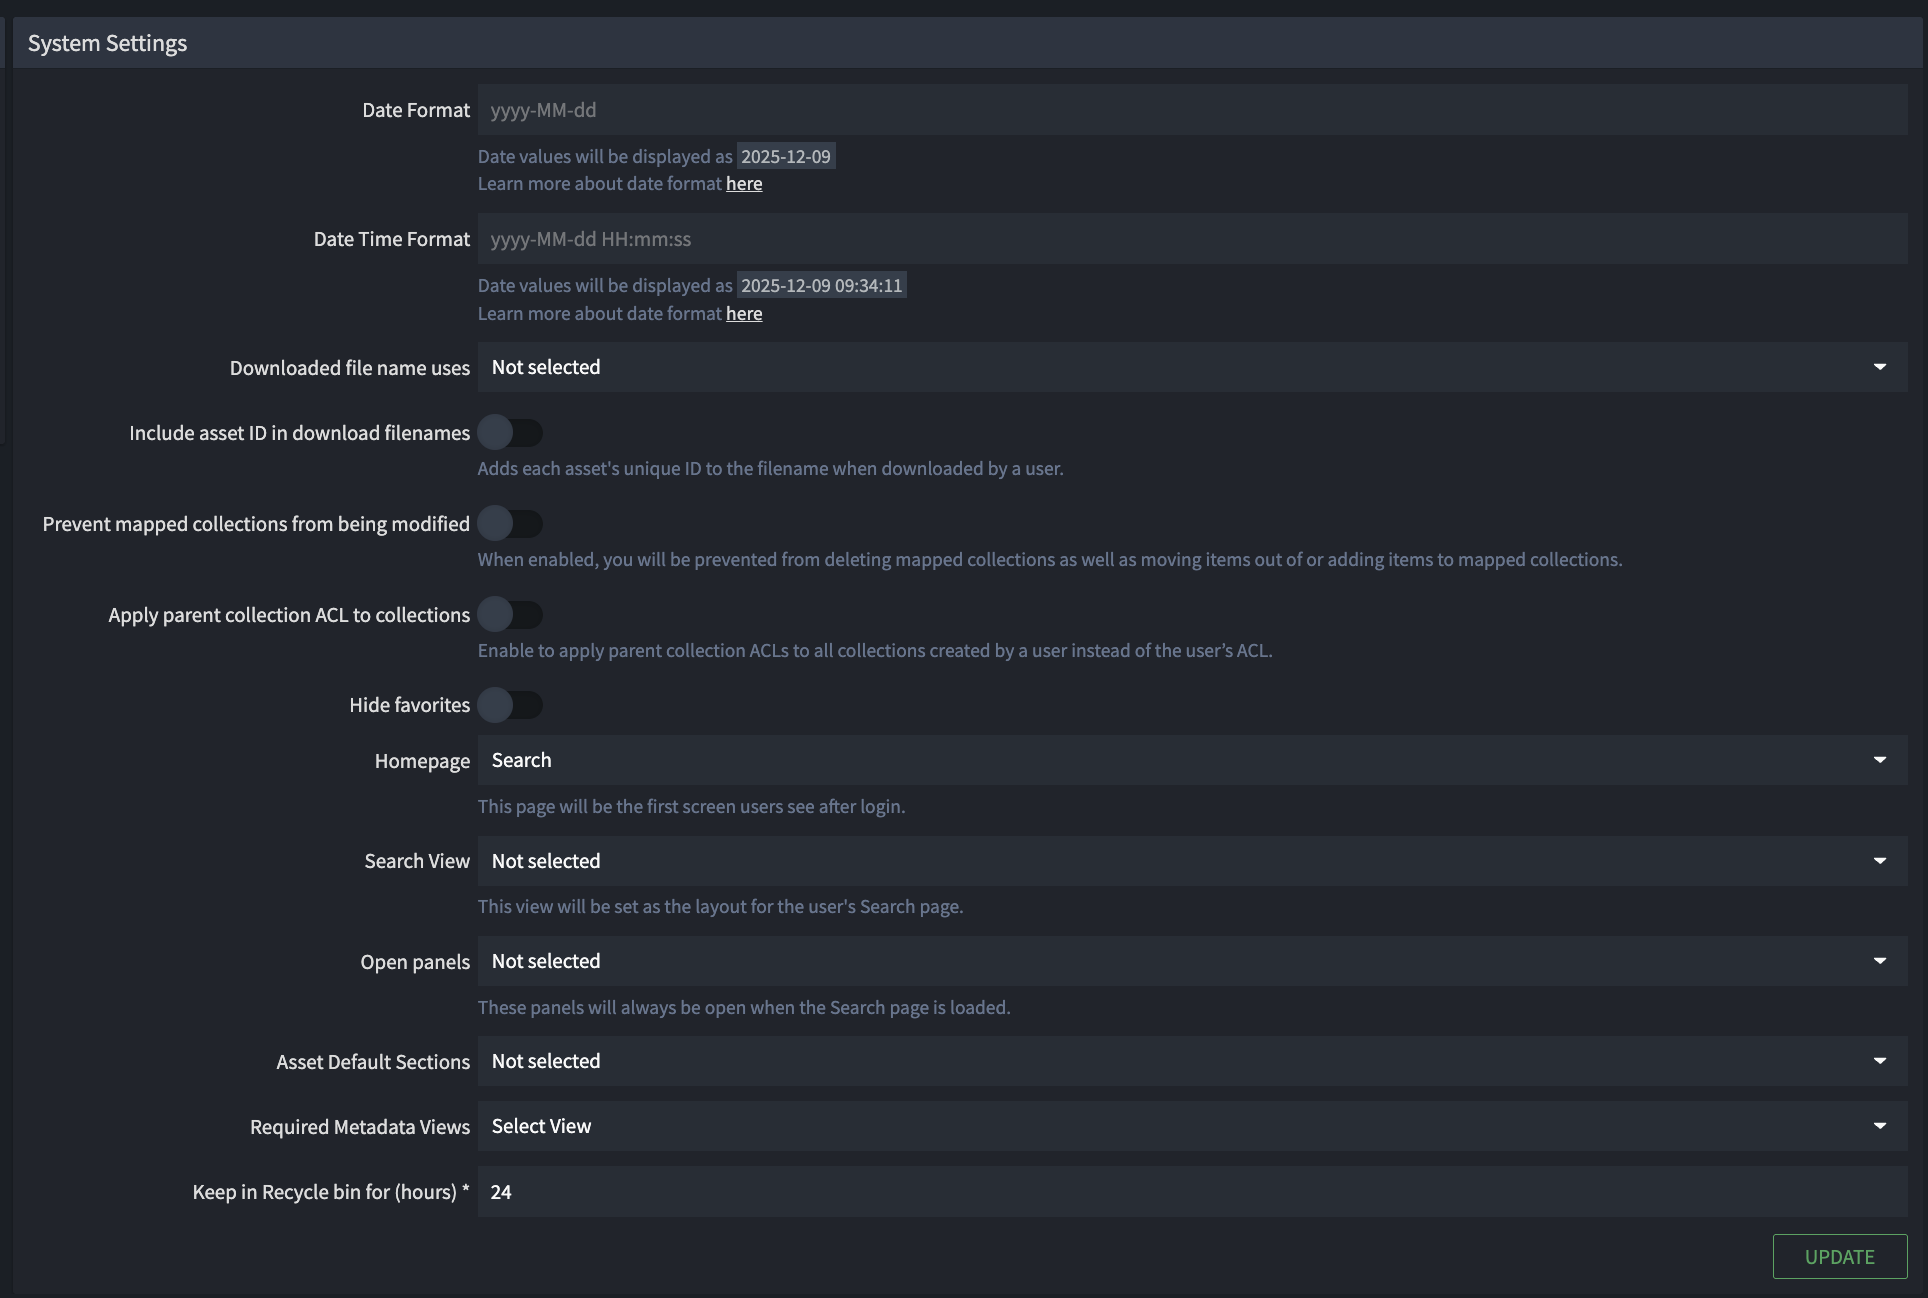Screen dimensions: 1928x1298
Task: Click the caret arrow on Required Metadata Views
Action: tap(1880, 1126)
